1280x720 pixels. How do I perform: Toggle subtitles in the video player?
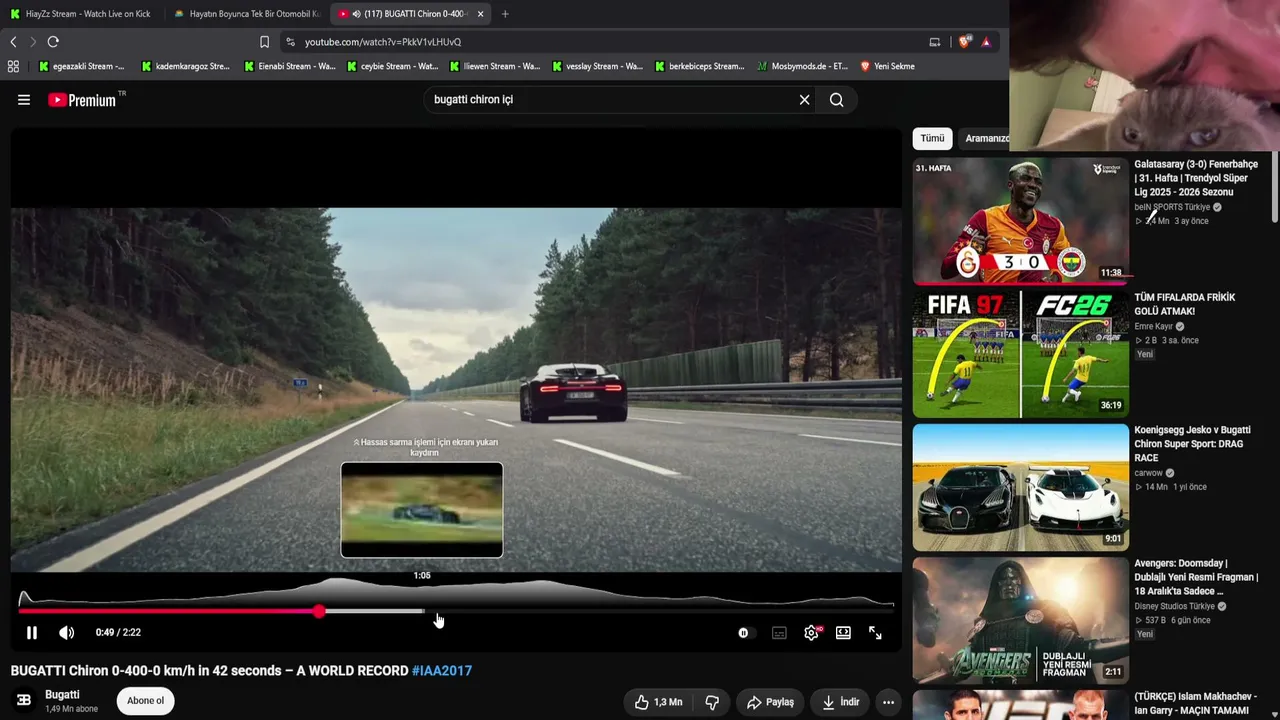pyautogui.click(x=779, y=633)
